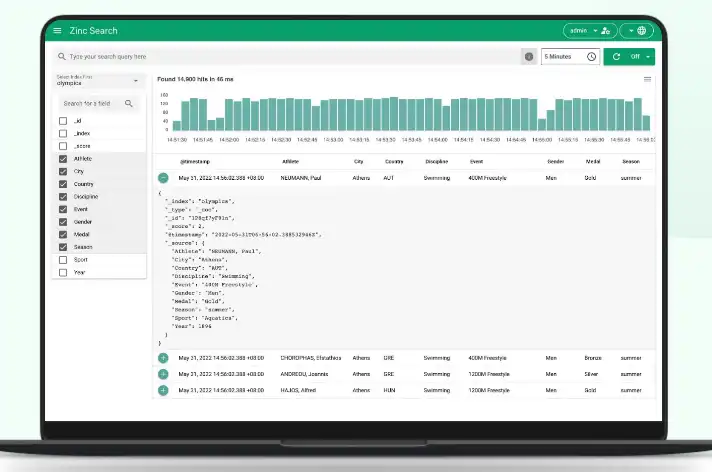The height and width of the screenshot is (472, 712).
Task: Open the index selector dropdown showing olympics
Action: (99, 81)
